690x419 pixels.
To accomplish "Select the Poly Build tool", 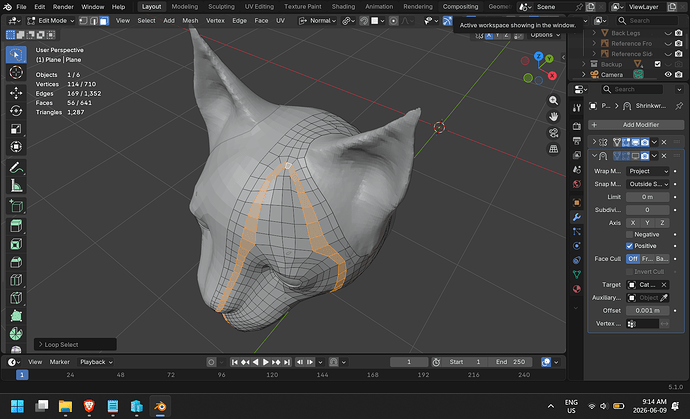I will coord(16,316).
